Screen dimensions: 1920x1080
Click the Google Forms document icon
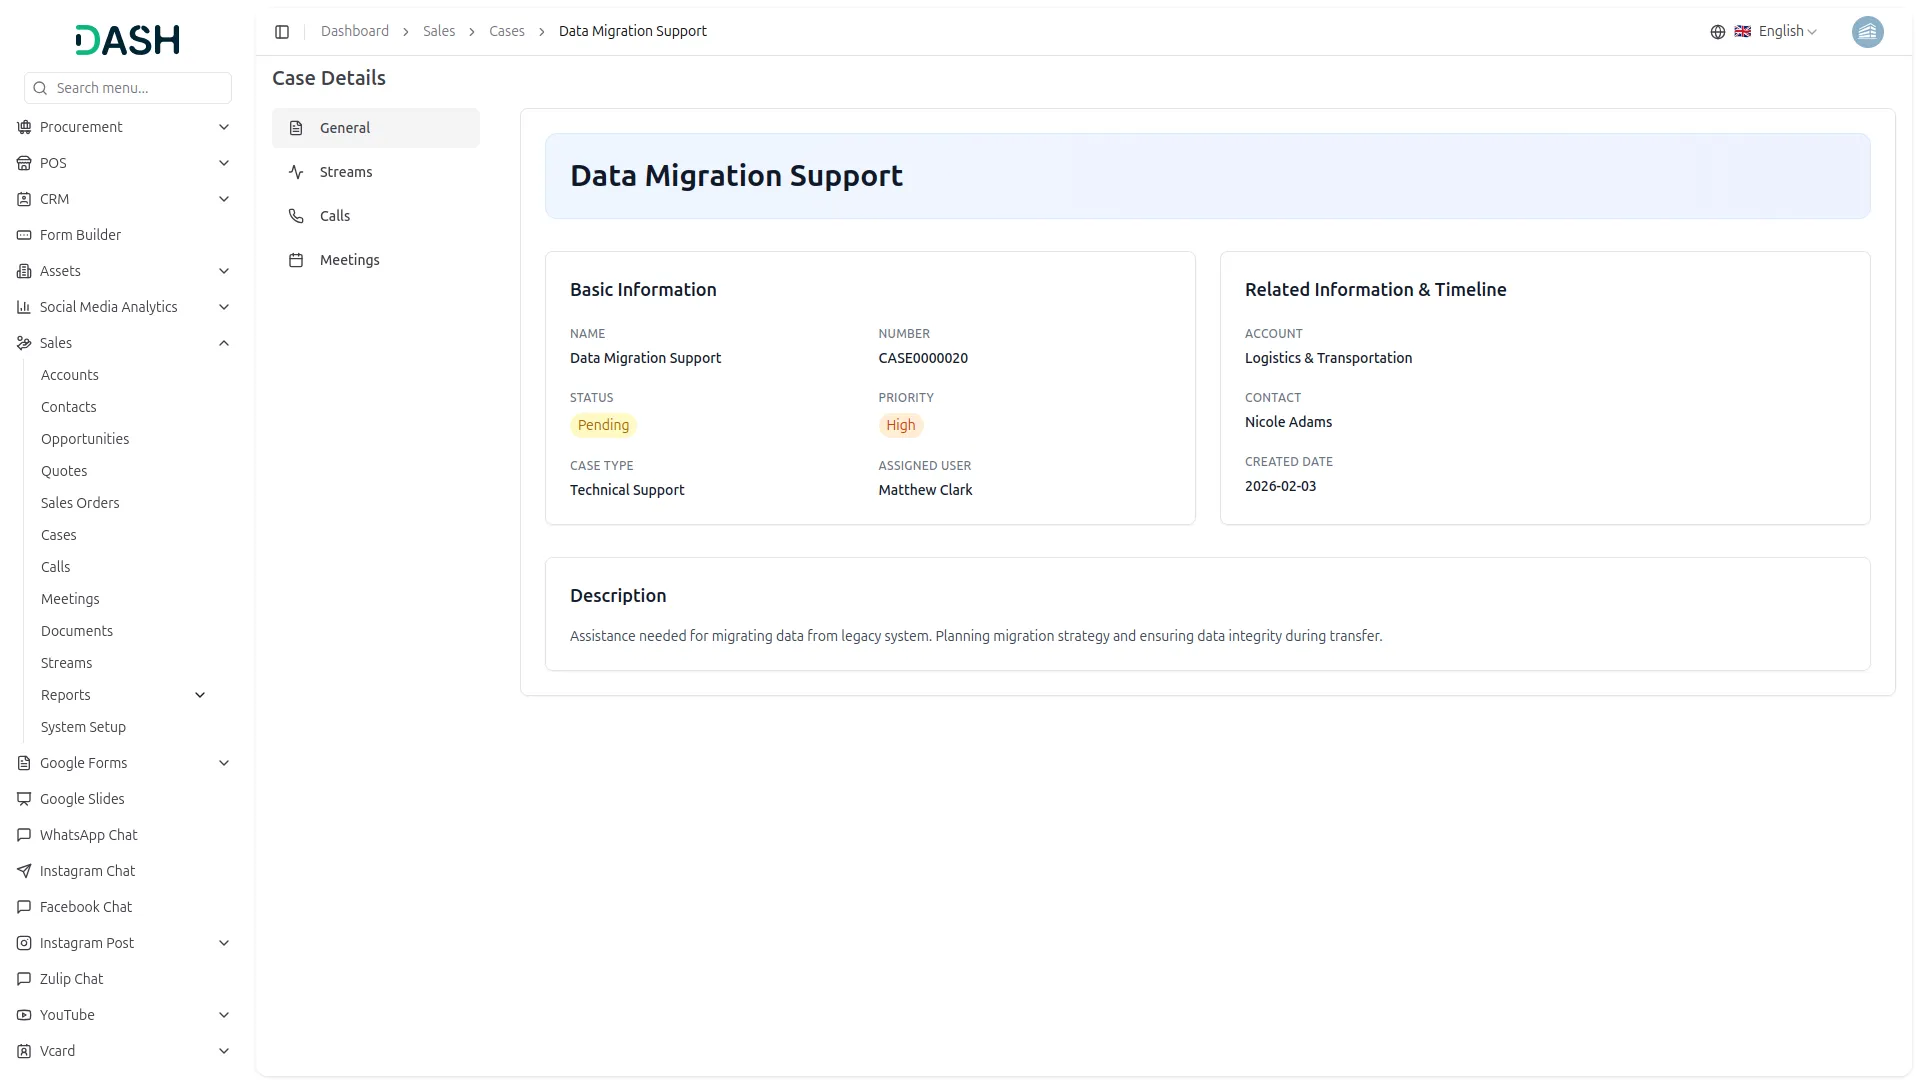pos(24,763)
